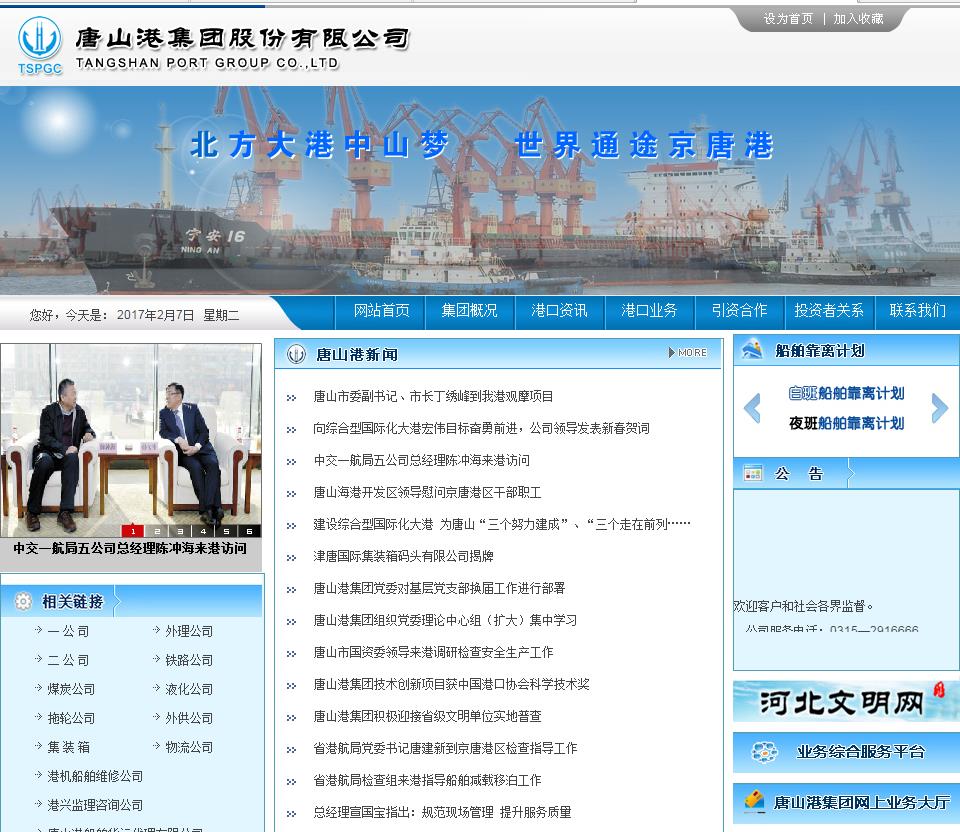Open 集团概况 navigation tab
The image size is (960, 832).
pyautogui.click(x=470, y=310)
